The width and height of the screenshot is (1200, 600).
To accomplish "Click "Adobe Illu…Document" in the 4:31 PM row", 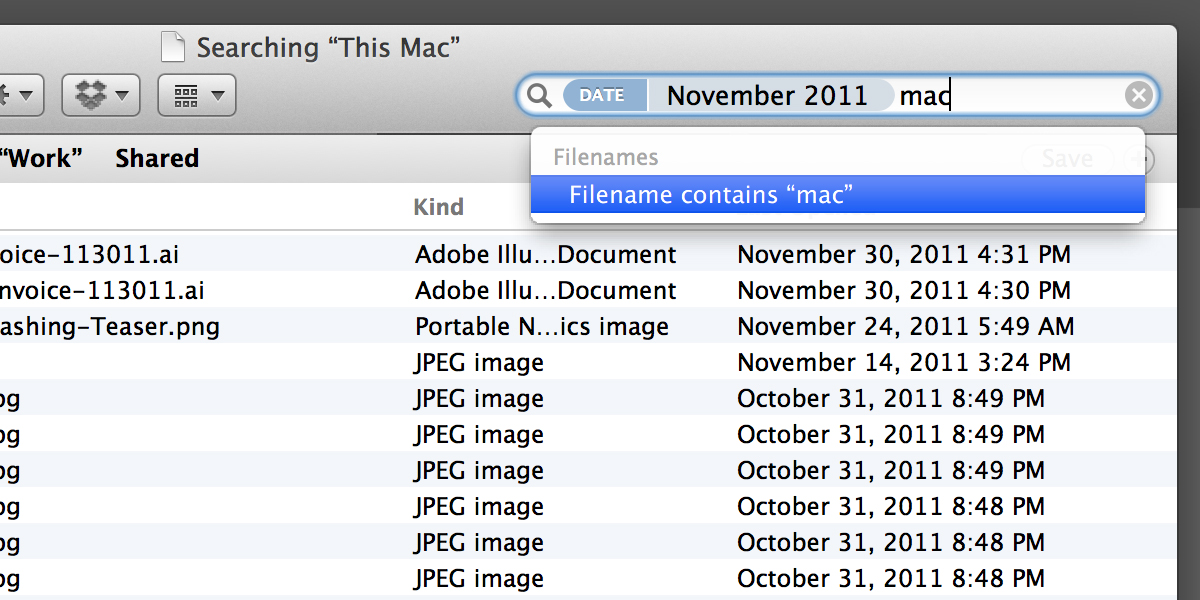I will point(546,255).
